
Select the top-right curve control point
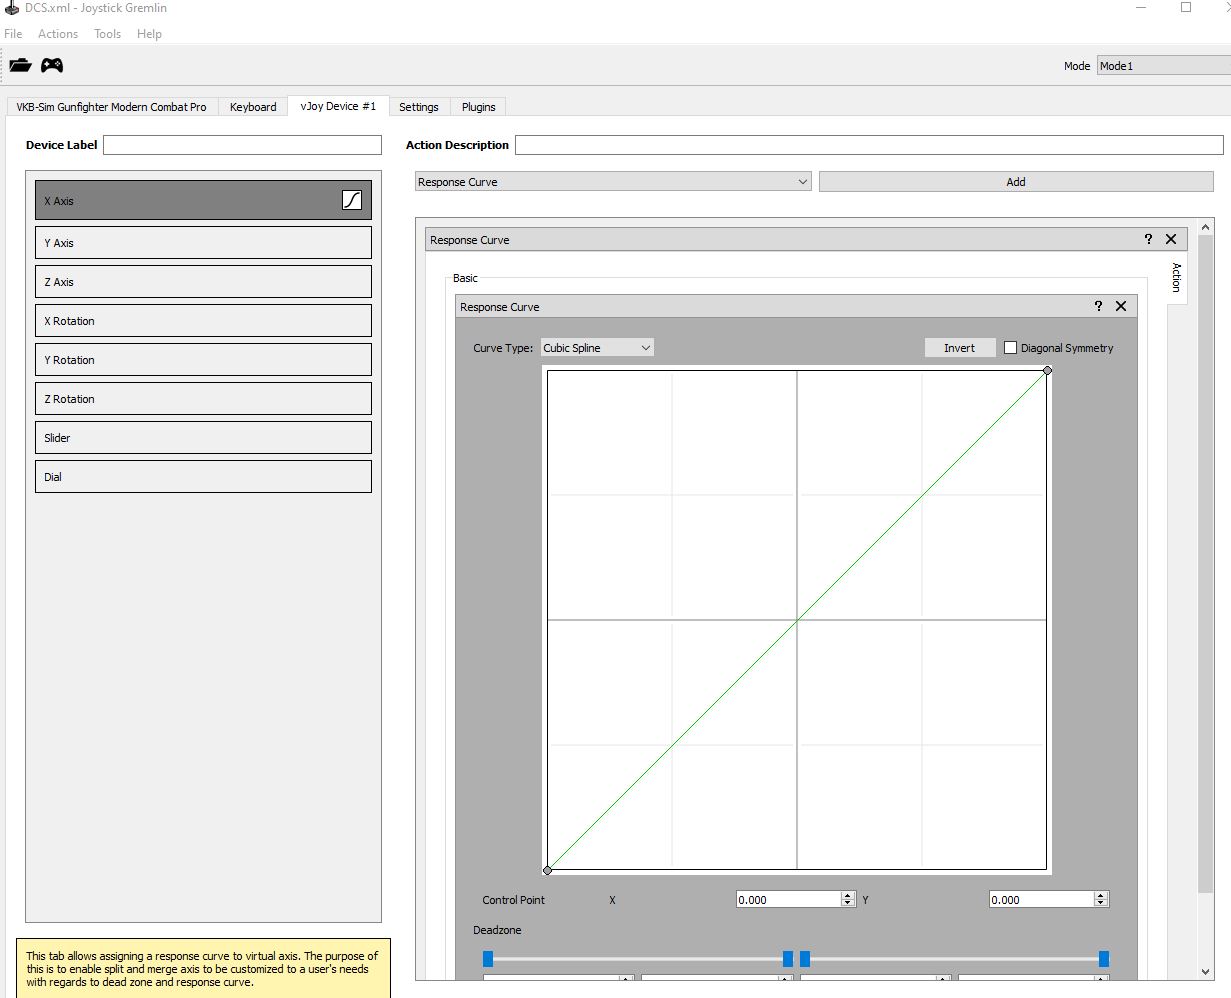(1047, 370)
